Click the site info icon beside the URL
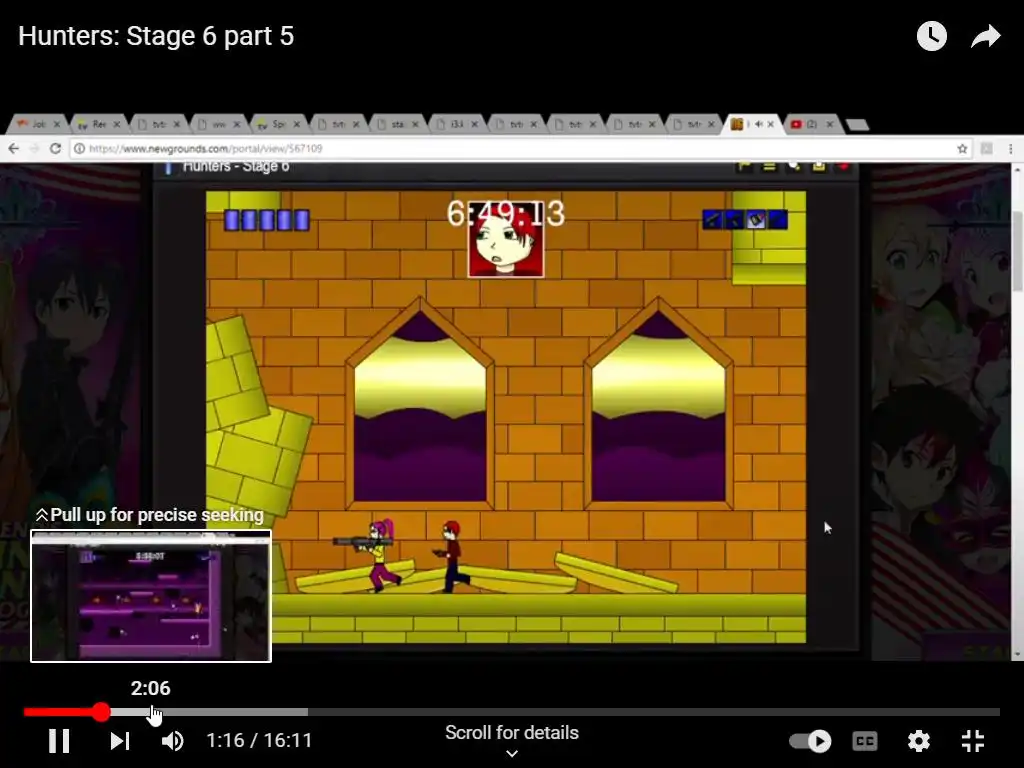Viewport: 1024px width, 768px height. coord(79,149)
